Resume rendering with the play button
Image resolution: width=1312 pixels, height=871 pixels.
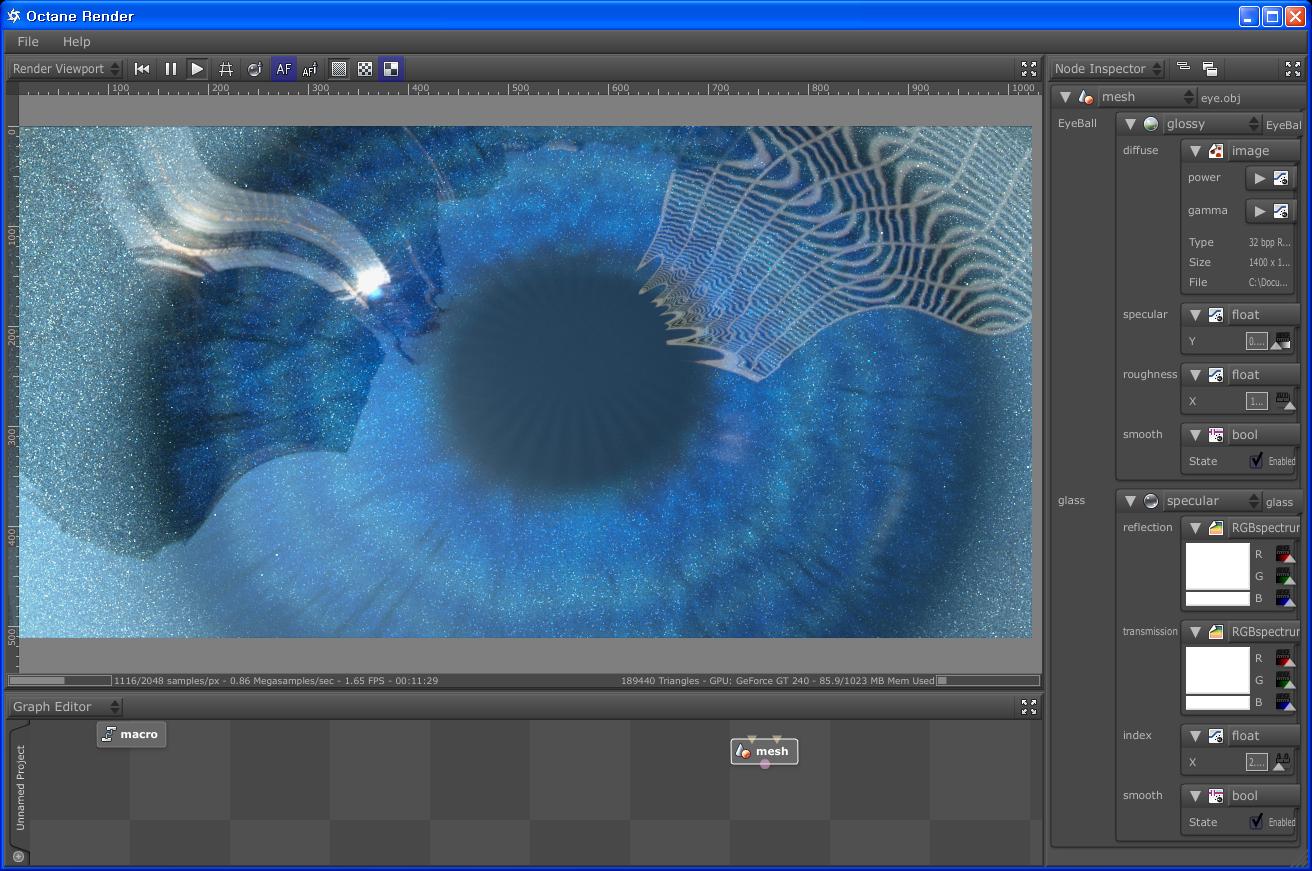click(197, 69)
